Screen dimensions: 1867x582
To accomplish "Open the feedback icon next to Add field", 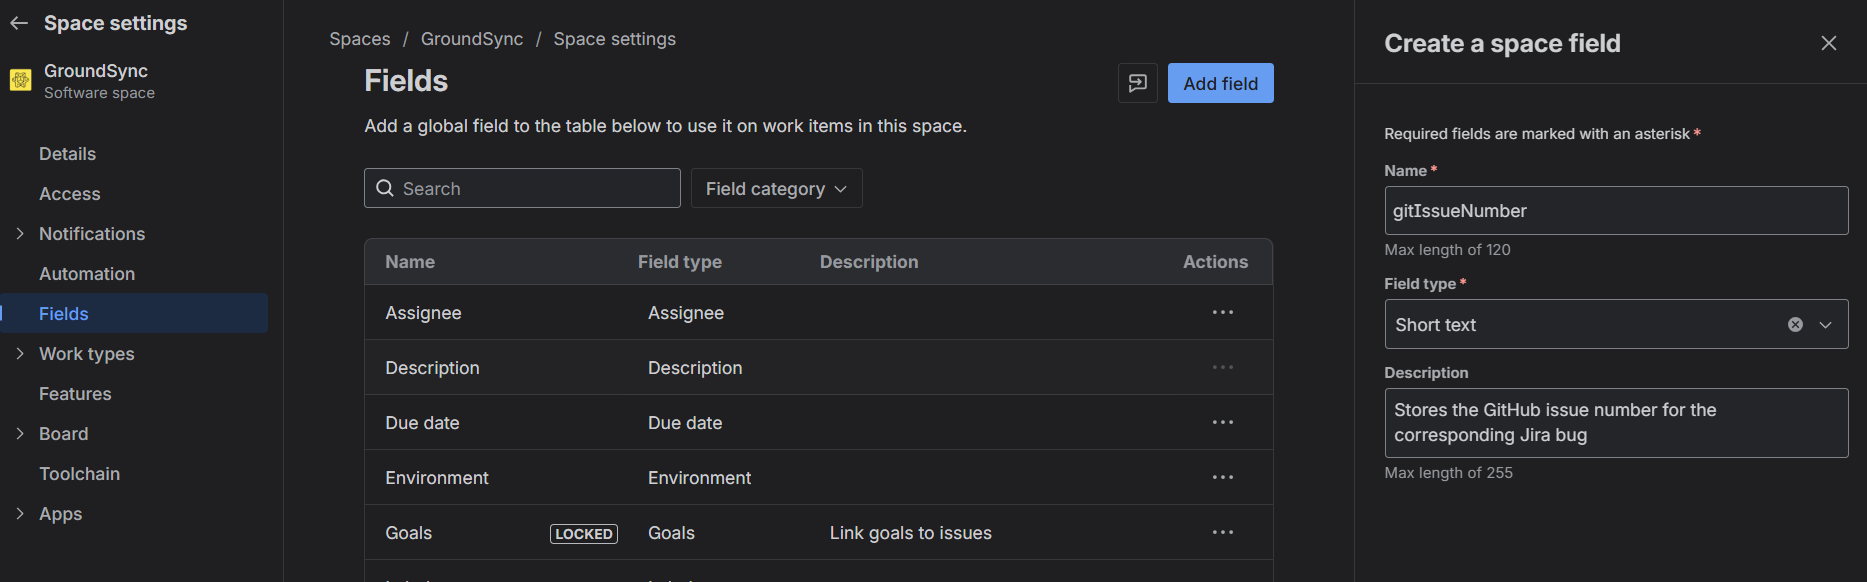I will [1138, 83].
